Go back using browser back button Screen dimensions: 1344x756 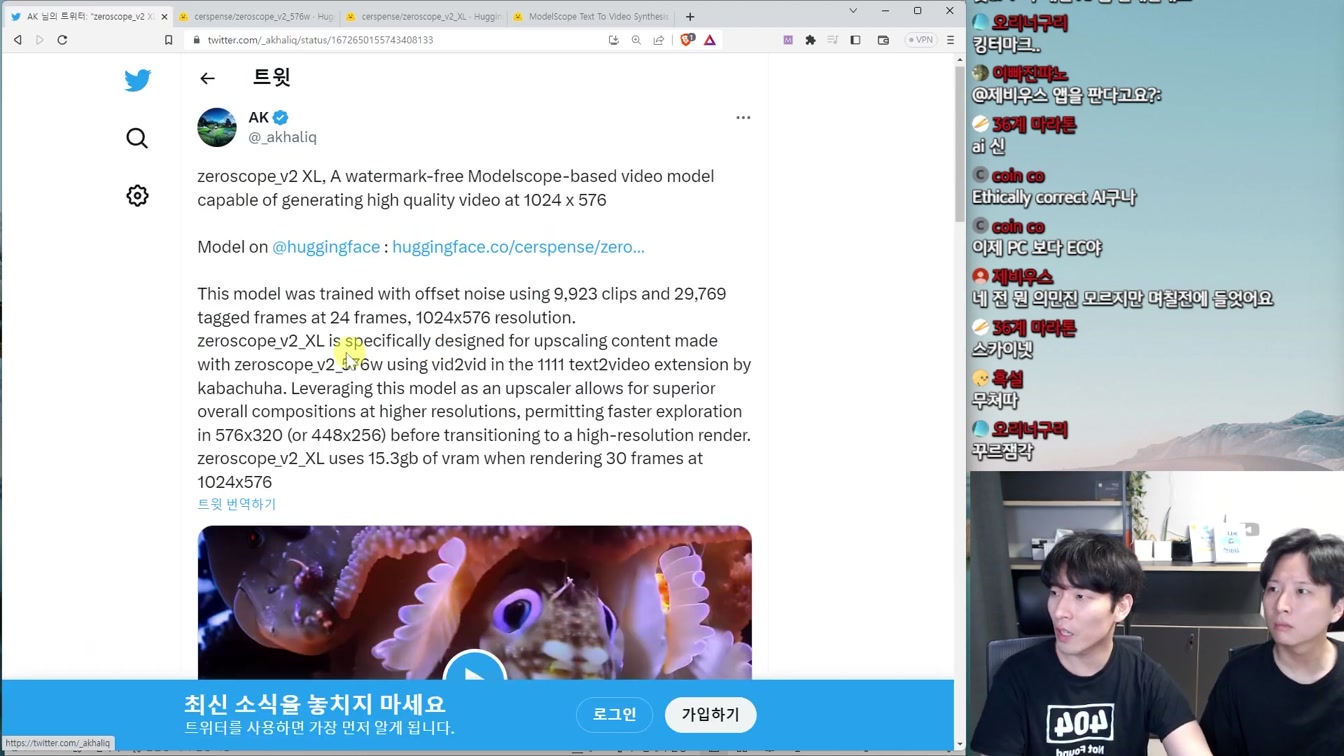click(x=17, y=40)
